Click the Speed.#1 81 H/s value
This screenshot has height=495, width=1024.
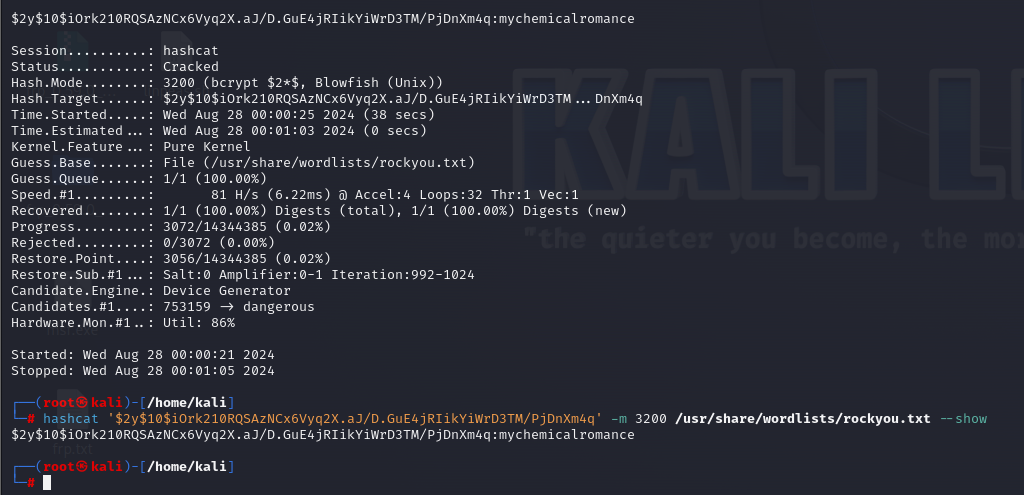(x=234, y=195)
